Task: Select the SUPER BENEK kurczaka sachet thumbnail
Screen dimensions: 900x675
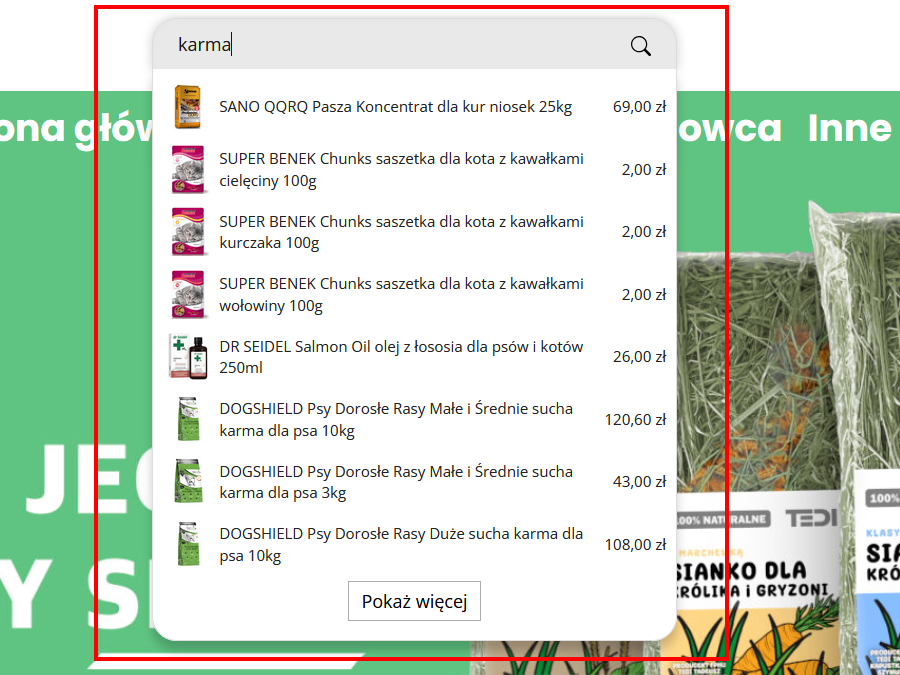Action: (x=188, y=232)
